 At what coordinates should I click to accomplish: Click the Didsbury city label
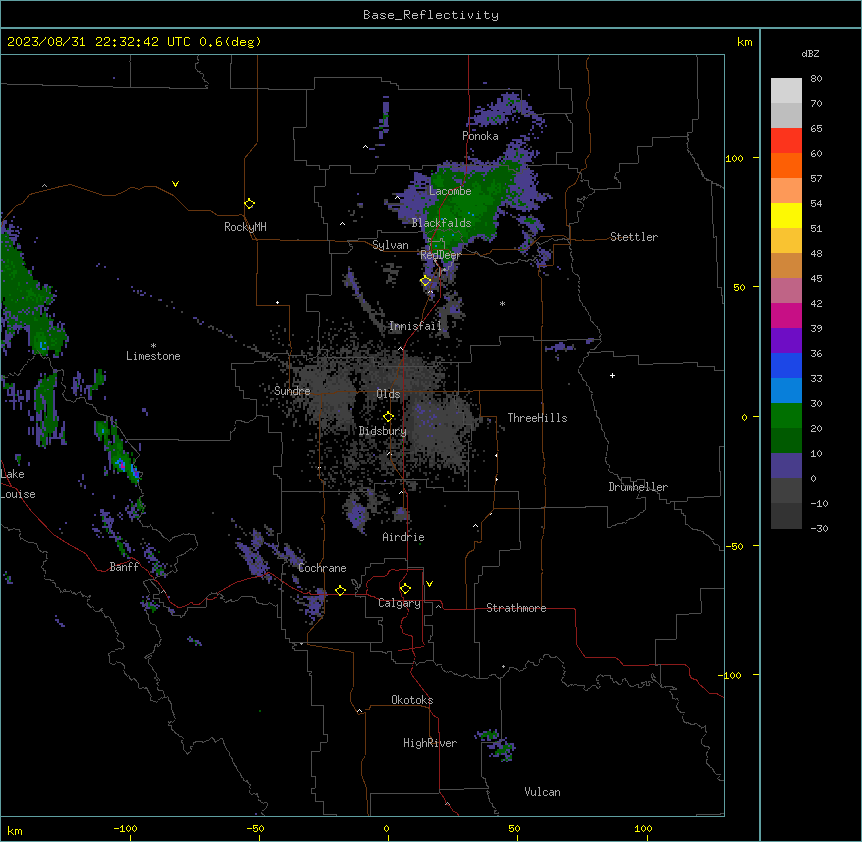pos(383,431)
